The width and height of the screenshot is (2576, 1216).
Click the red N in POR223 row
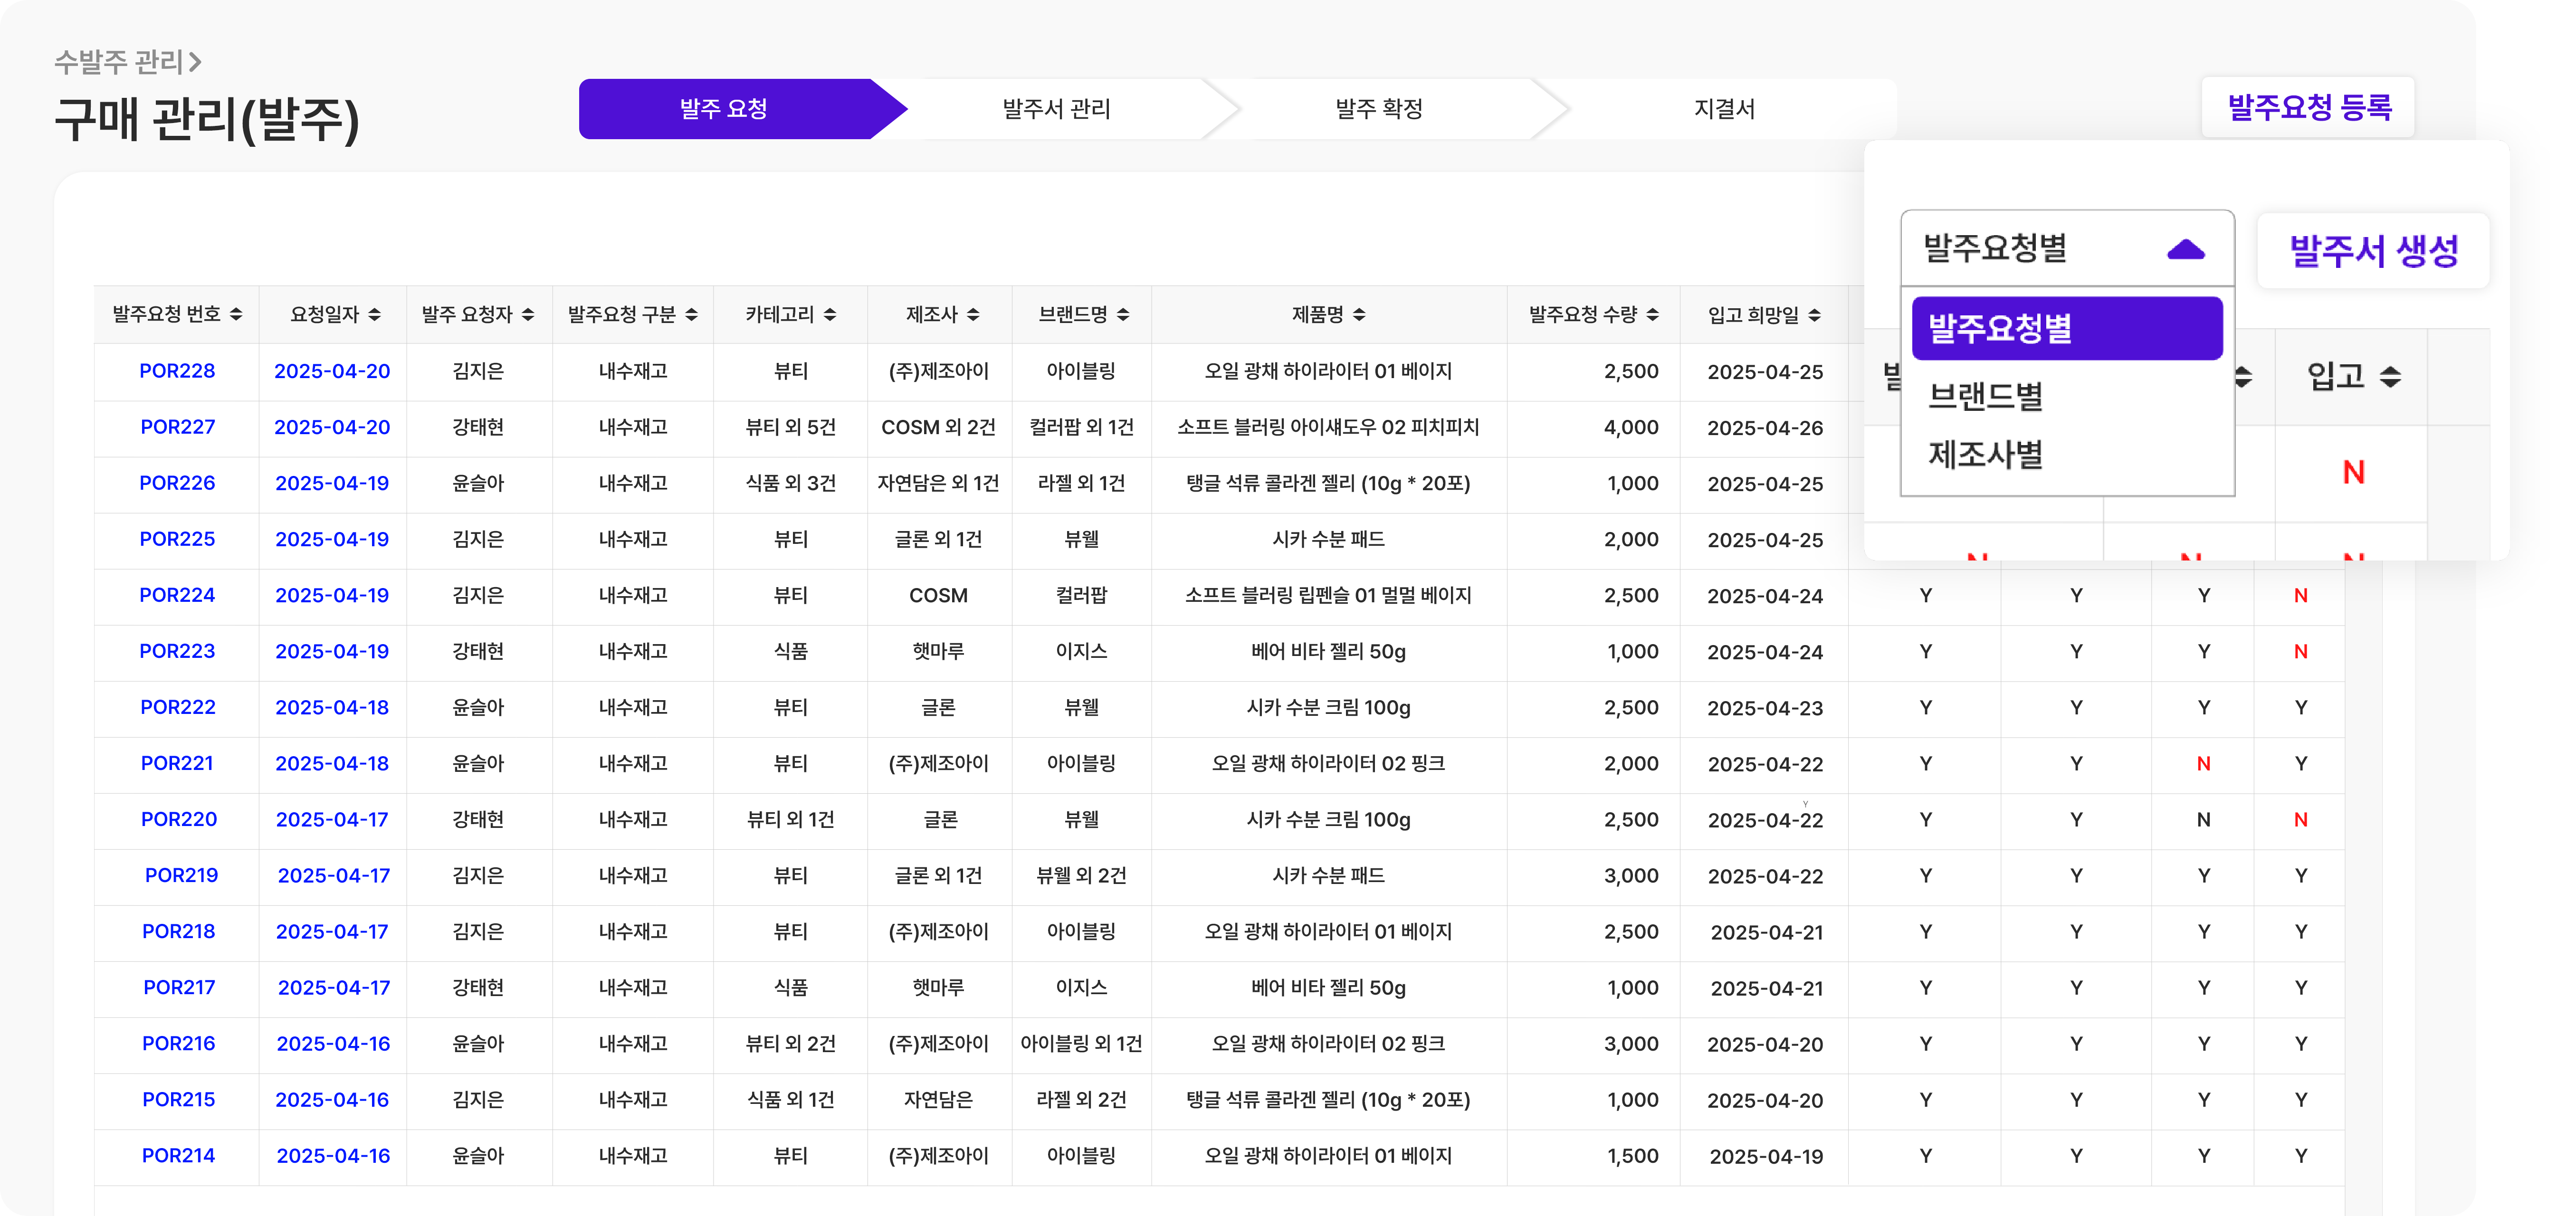pyautogui.click(x=2300, y=651)
